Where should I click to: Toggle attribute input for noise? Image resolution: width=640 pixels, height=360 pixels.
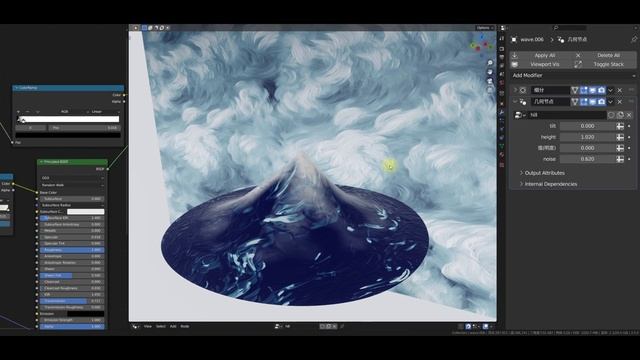tap(620, 159)
